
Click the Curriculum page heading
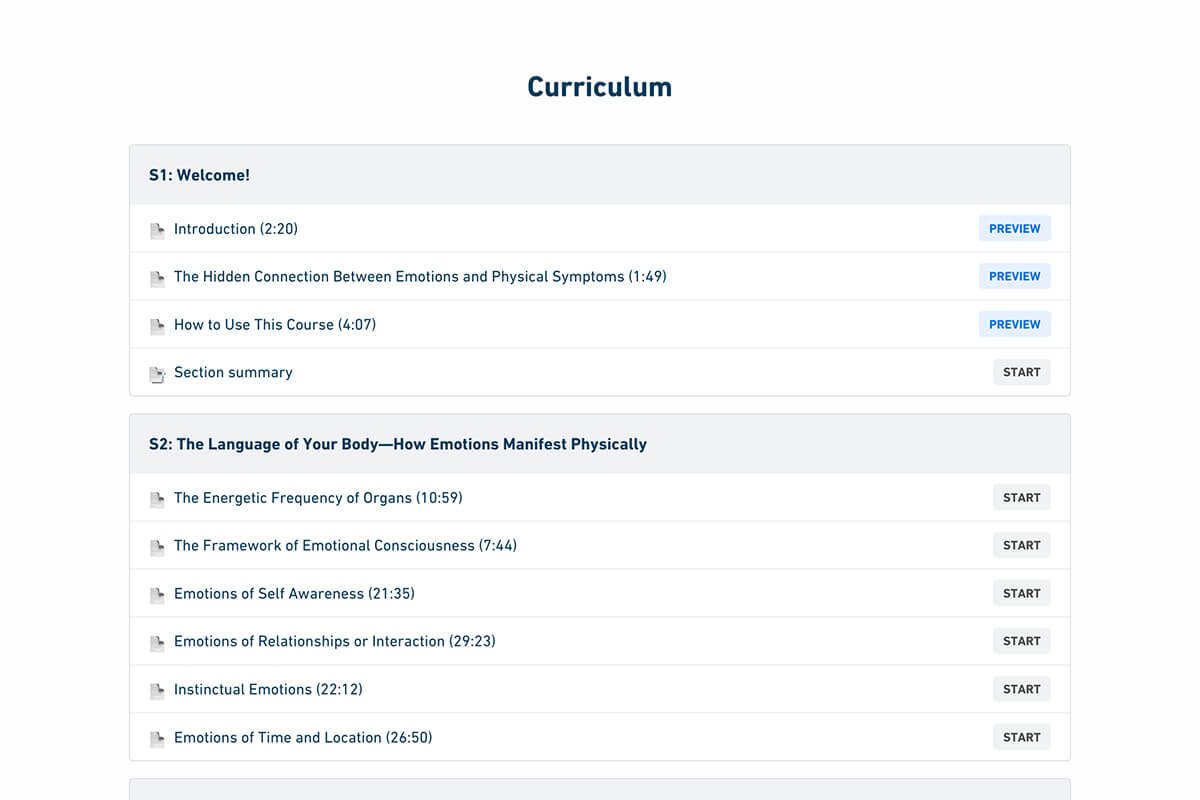click(600, 87)
